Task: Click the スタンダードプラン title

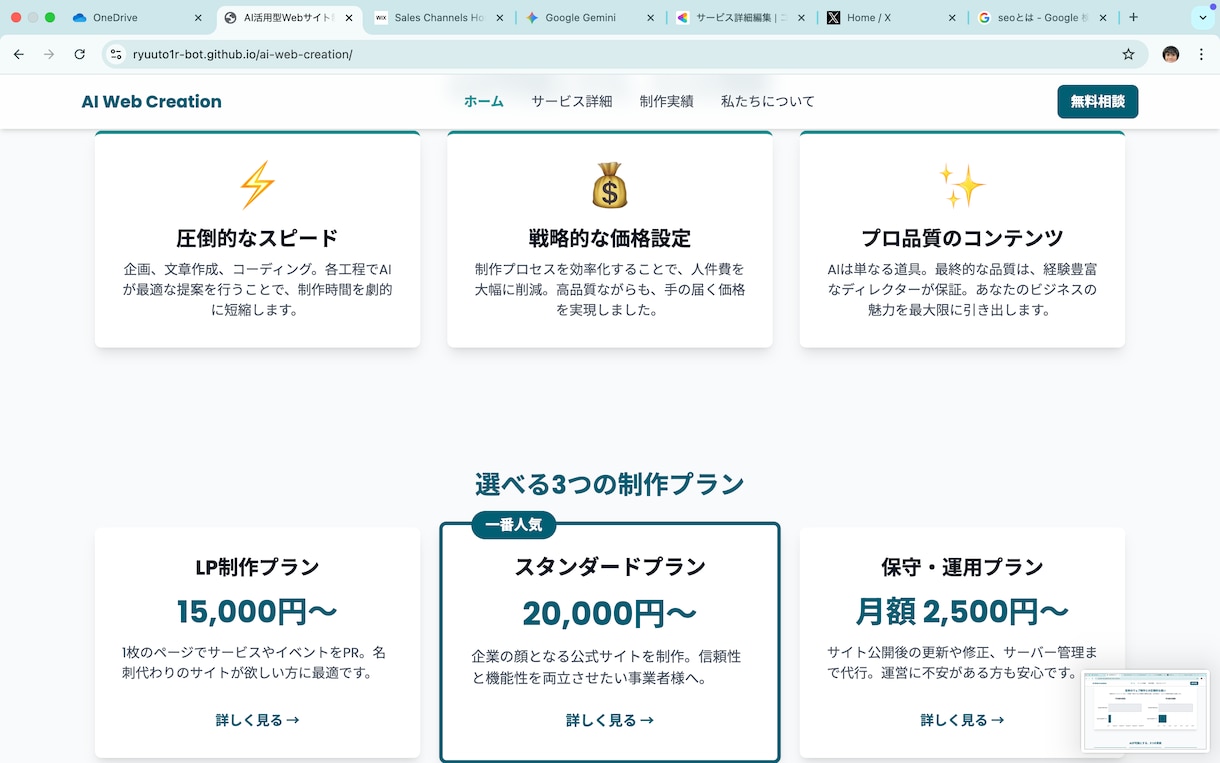Action: pos(610,567)
